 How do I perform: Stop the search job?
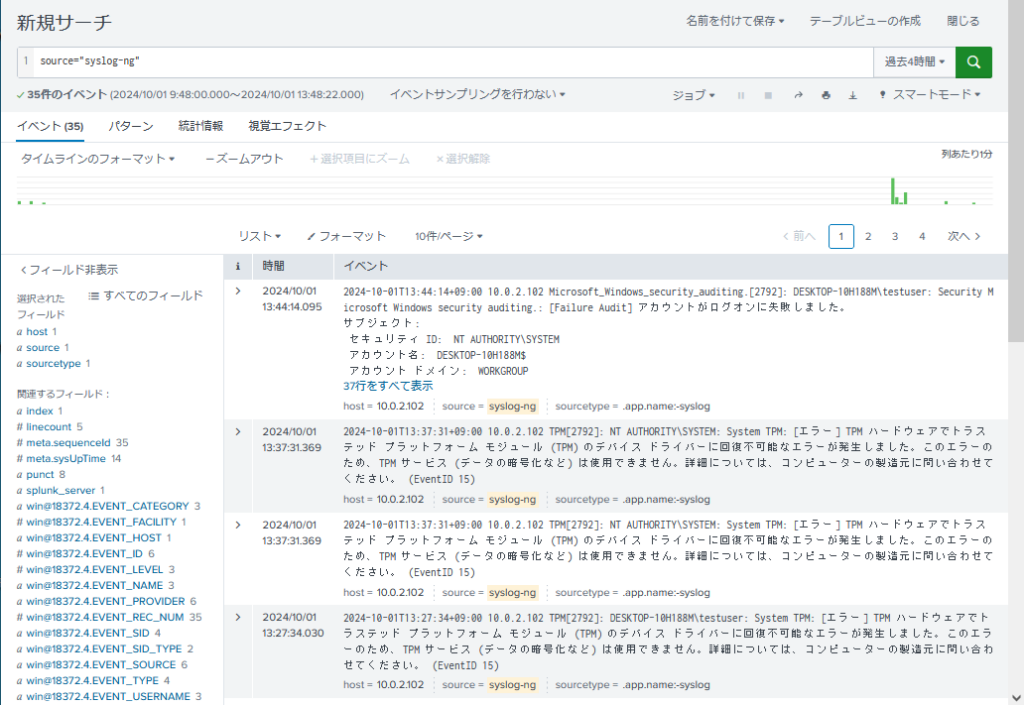(x=768, y=95)
